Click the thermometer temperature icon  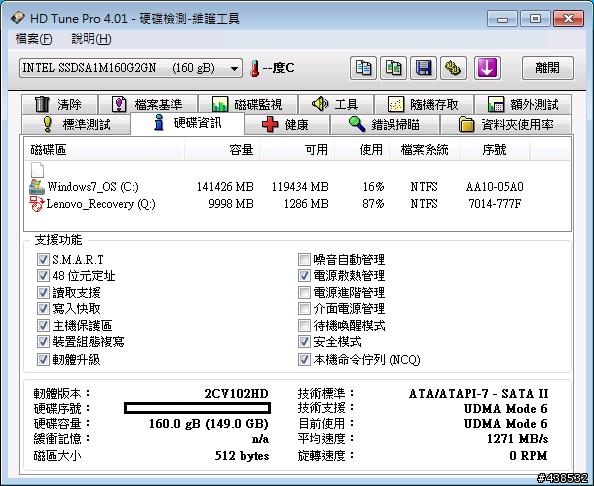coord(255,69)
